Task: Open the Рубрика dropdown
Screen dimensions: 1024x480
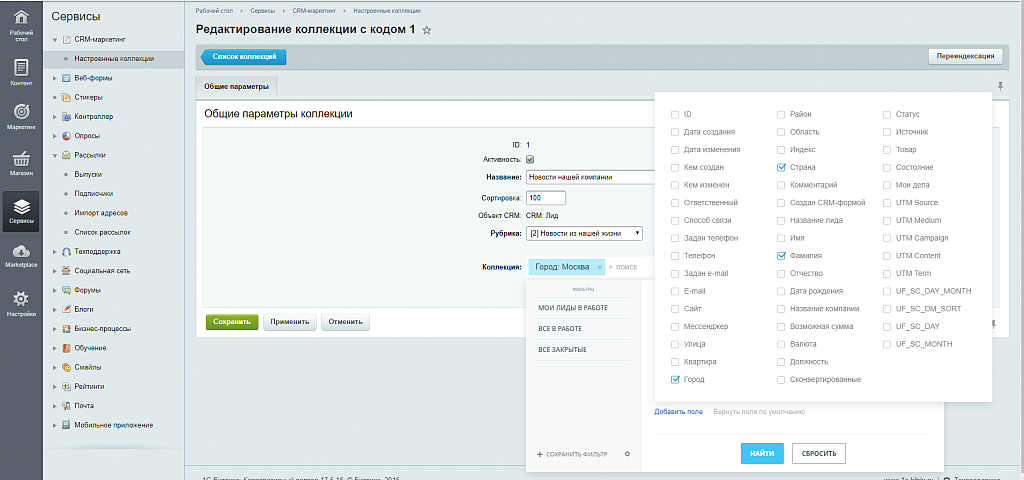Action: [x=584, y=233]
